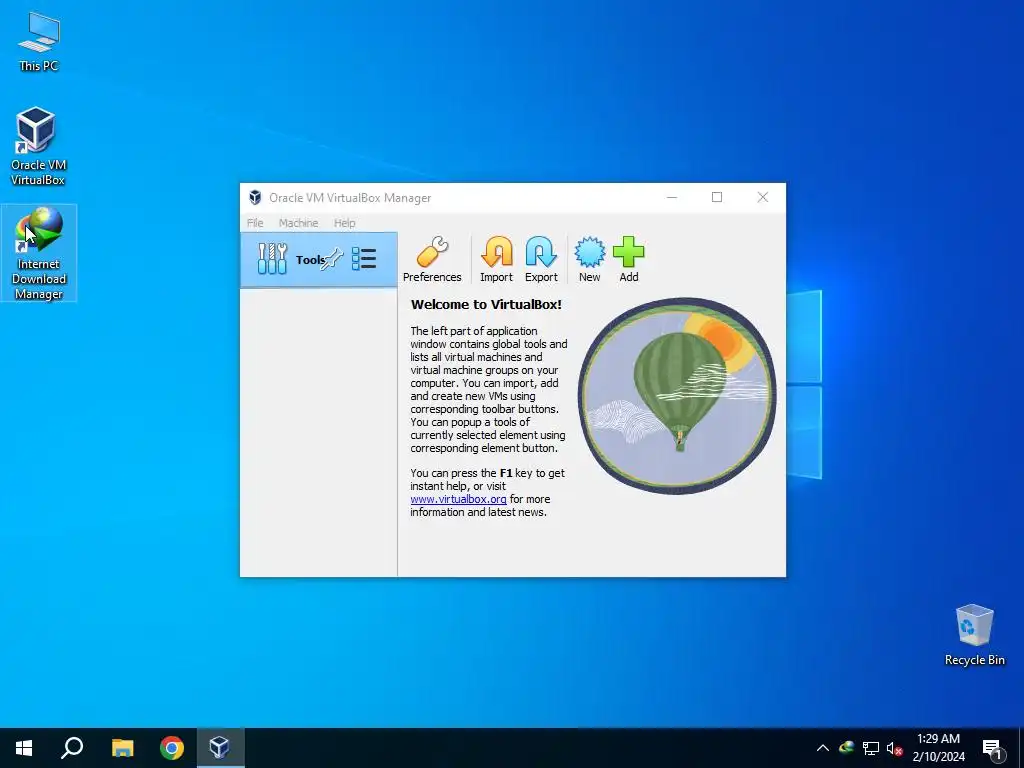This screenshot has width=1024, height=768.
Task: Select the Tools item in the left pane
Action: 319,259
